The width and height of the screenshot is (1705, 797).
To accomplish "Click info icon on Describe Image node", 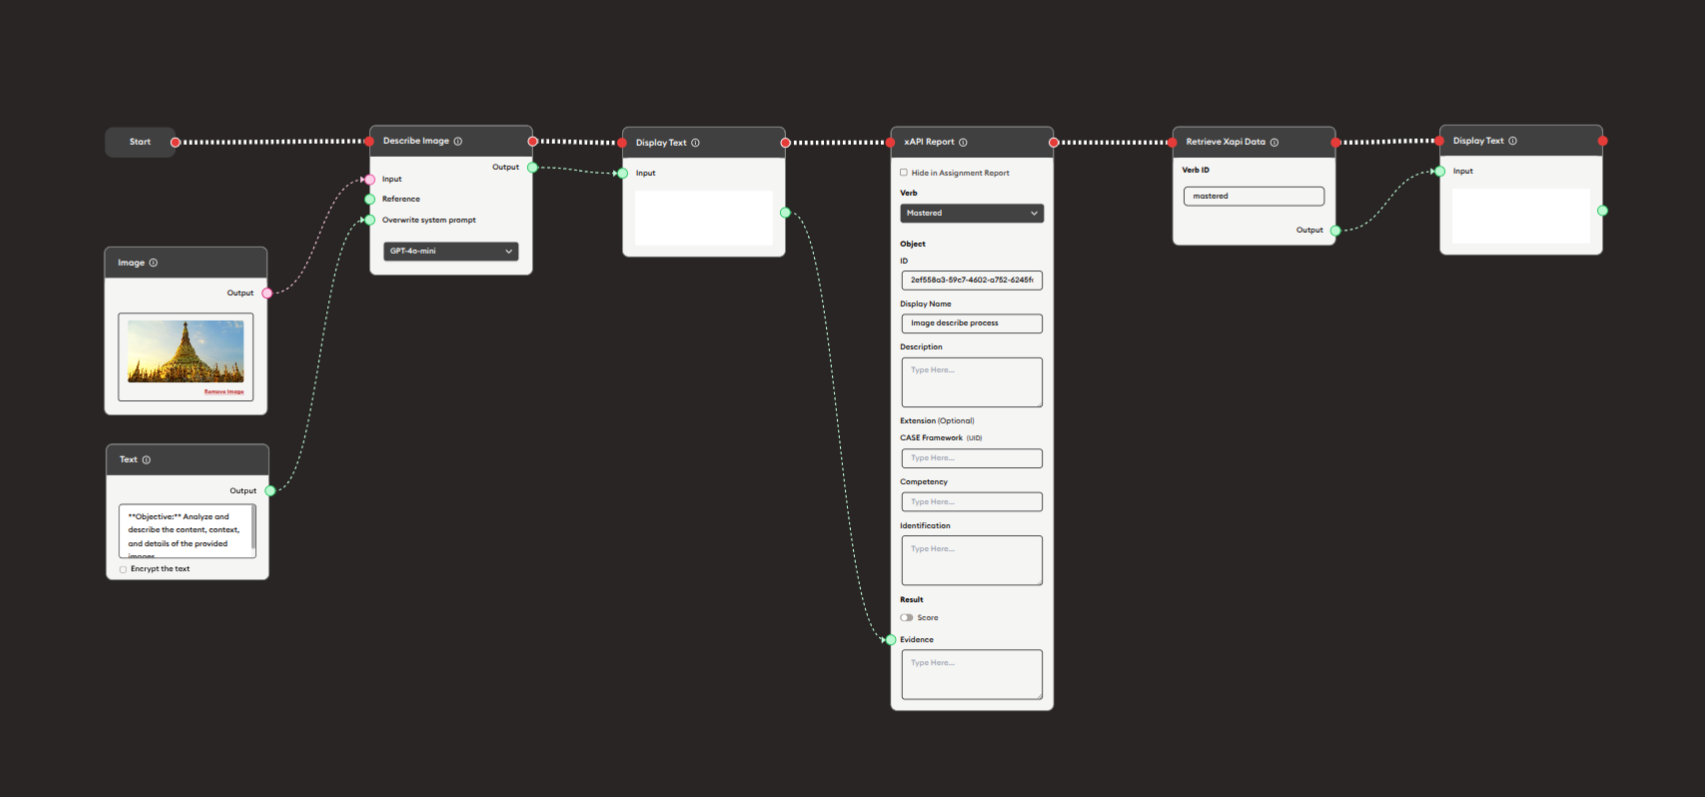I will click(458, 141).
